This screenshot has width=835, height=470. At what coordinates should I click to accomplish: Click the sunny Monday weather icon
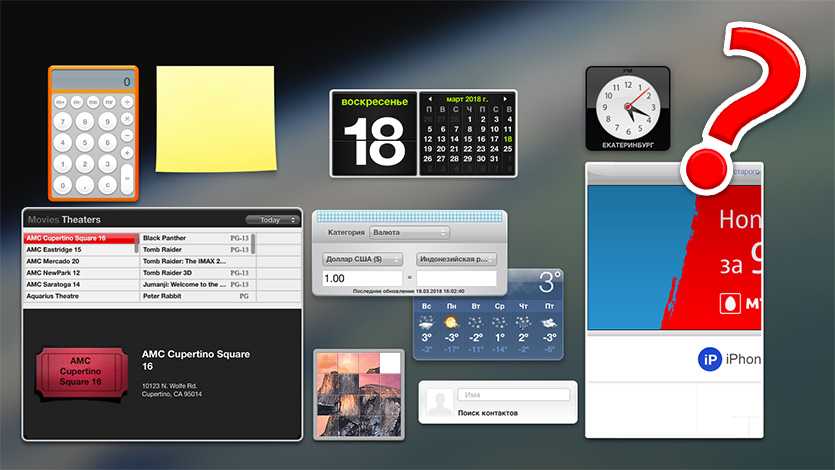(x=451, y=323)
